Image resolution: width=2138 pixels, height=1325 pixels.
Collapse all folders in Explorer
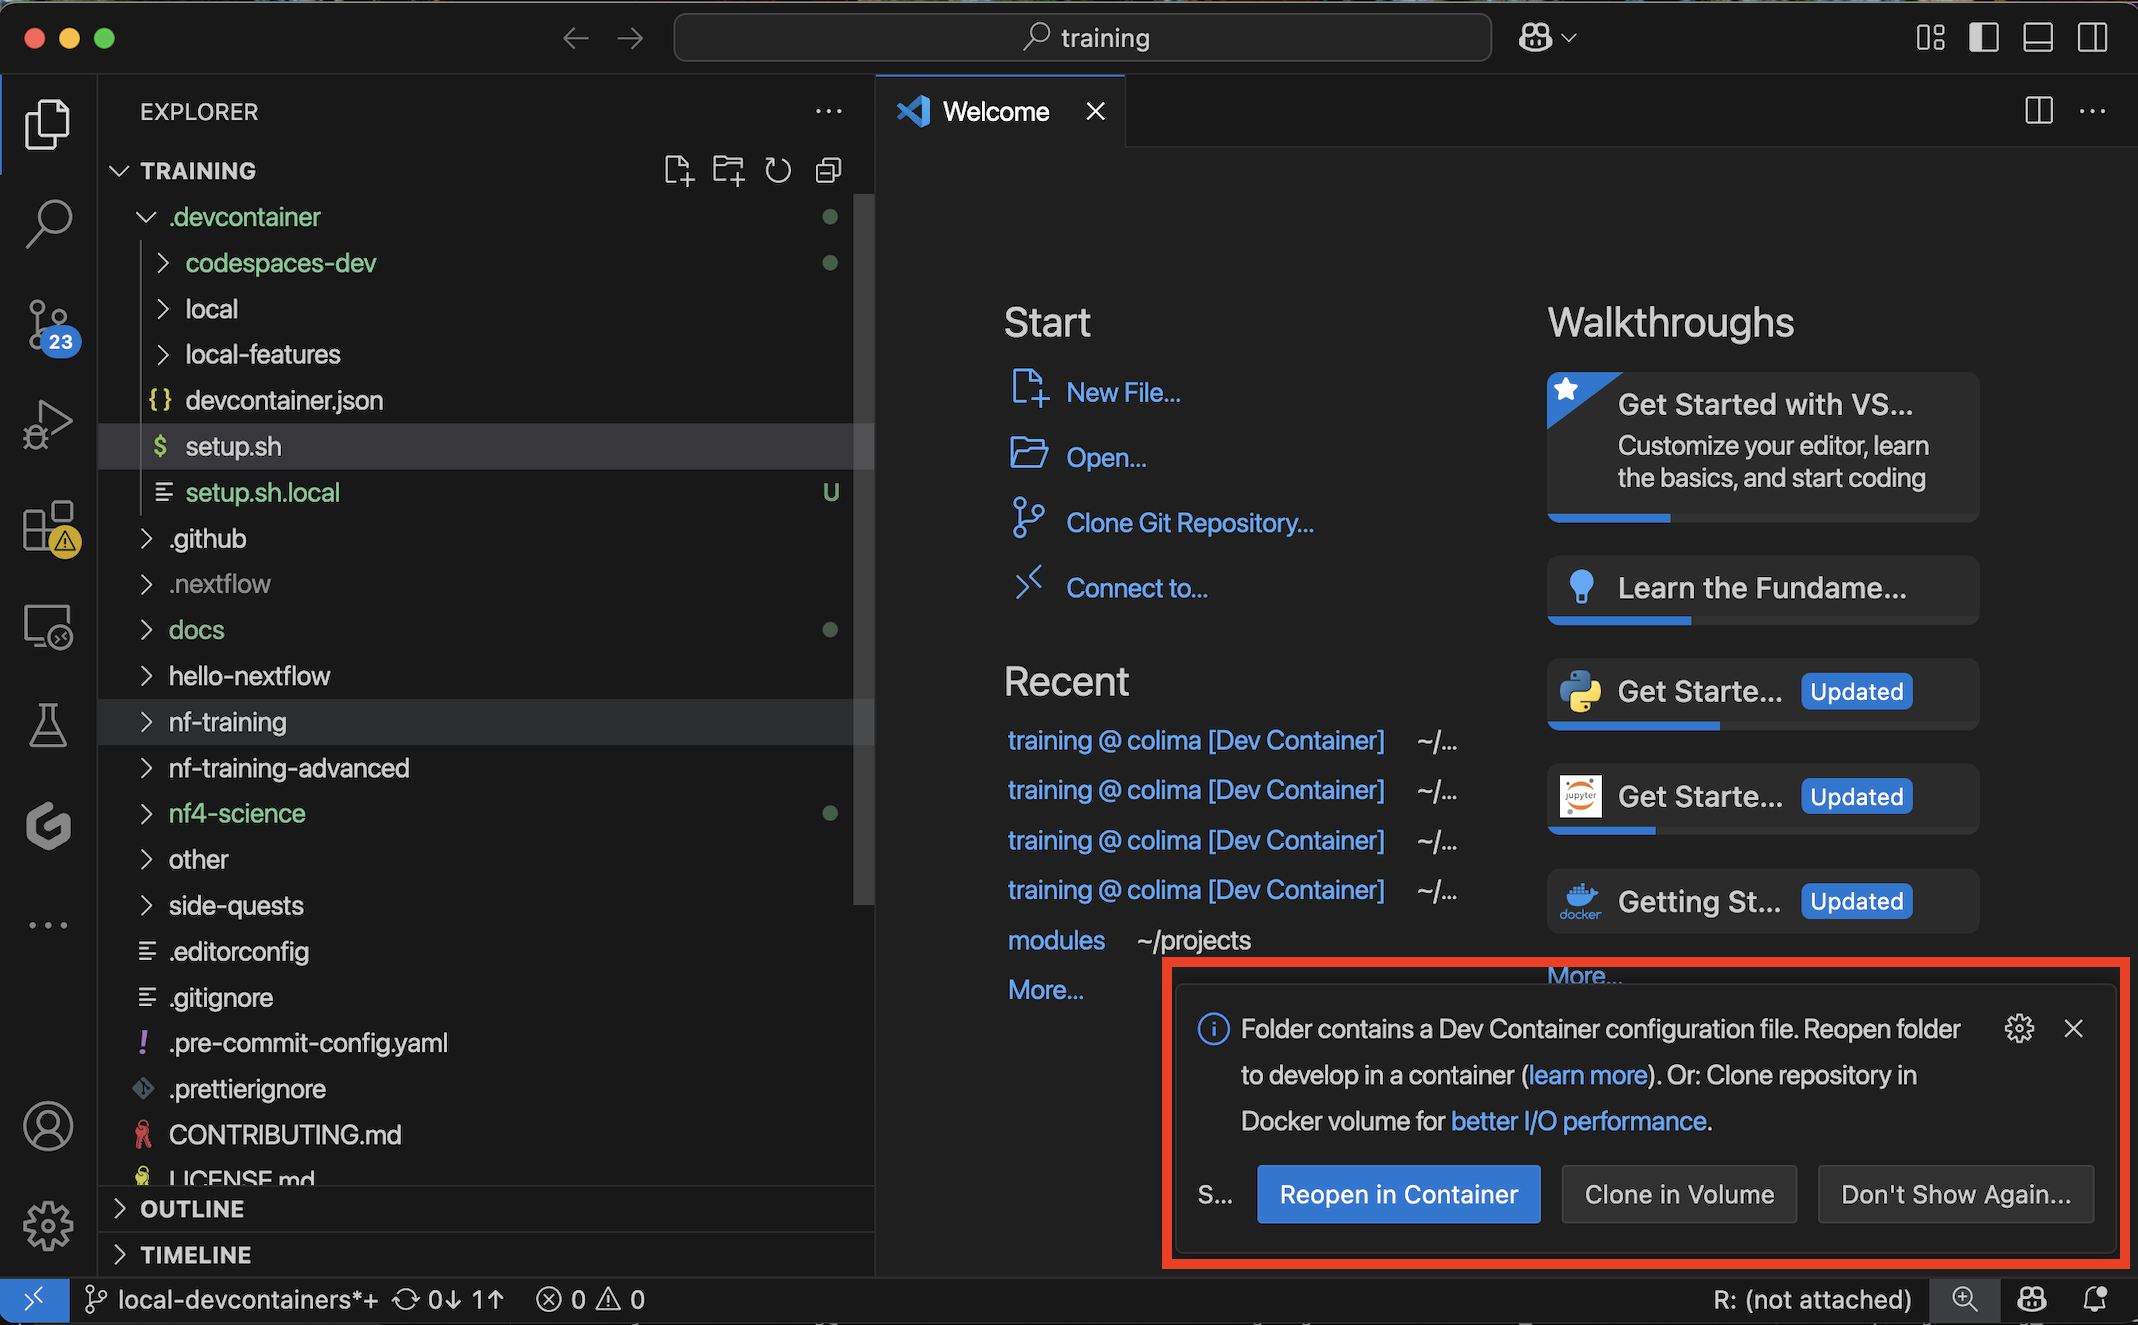[828, 170]
